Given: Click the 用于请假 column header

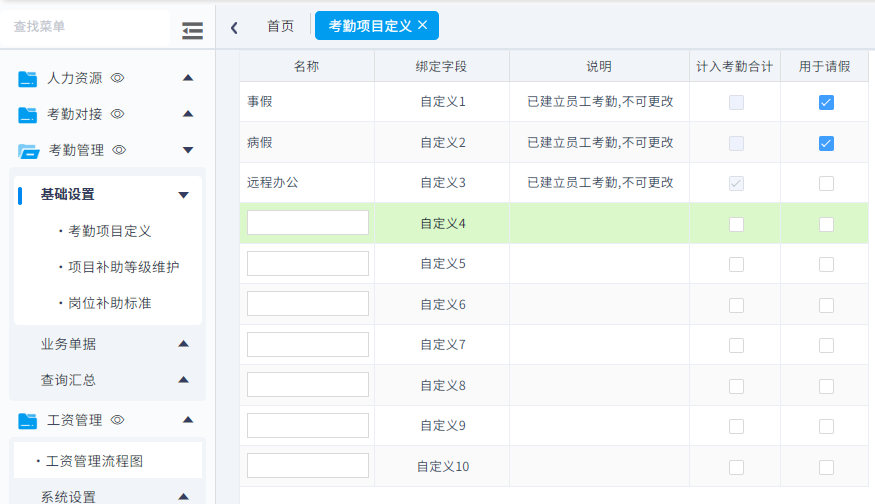Looking at the screenshot, I should [824, 66].
